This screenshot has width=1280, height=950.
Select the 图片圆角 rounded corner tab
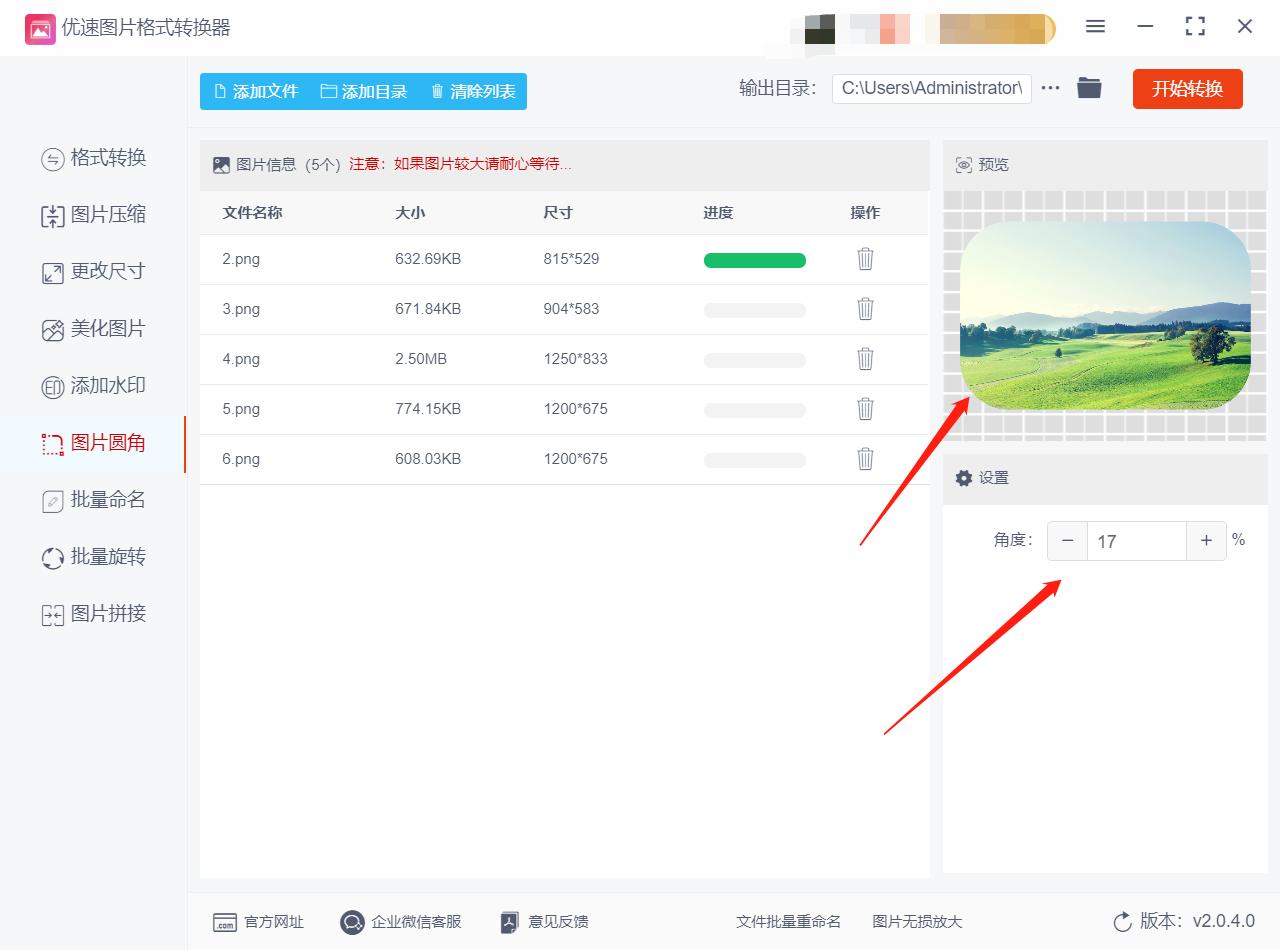(x=95, y=443)
